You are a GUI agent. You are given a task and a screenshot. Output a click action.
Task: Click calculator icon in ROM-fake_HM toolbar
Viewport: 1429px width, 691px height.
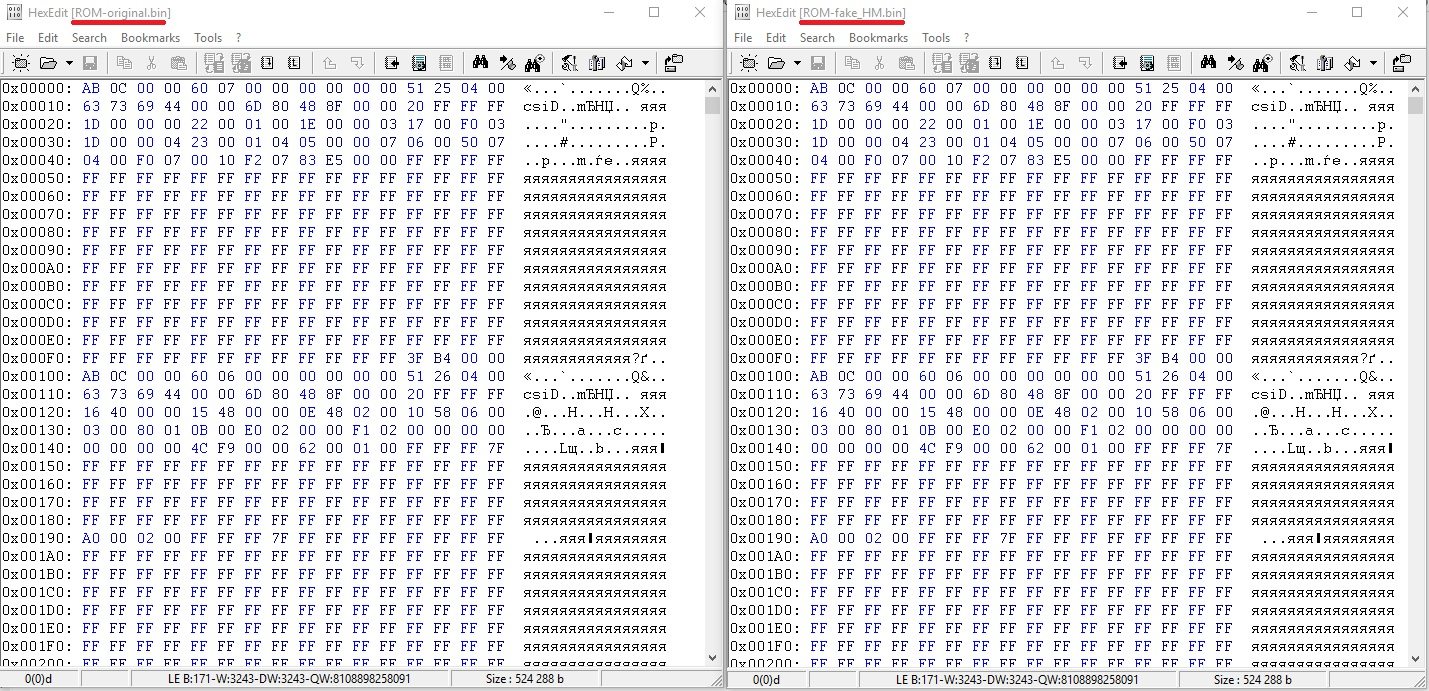(1148, 63)
